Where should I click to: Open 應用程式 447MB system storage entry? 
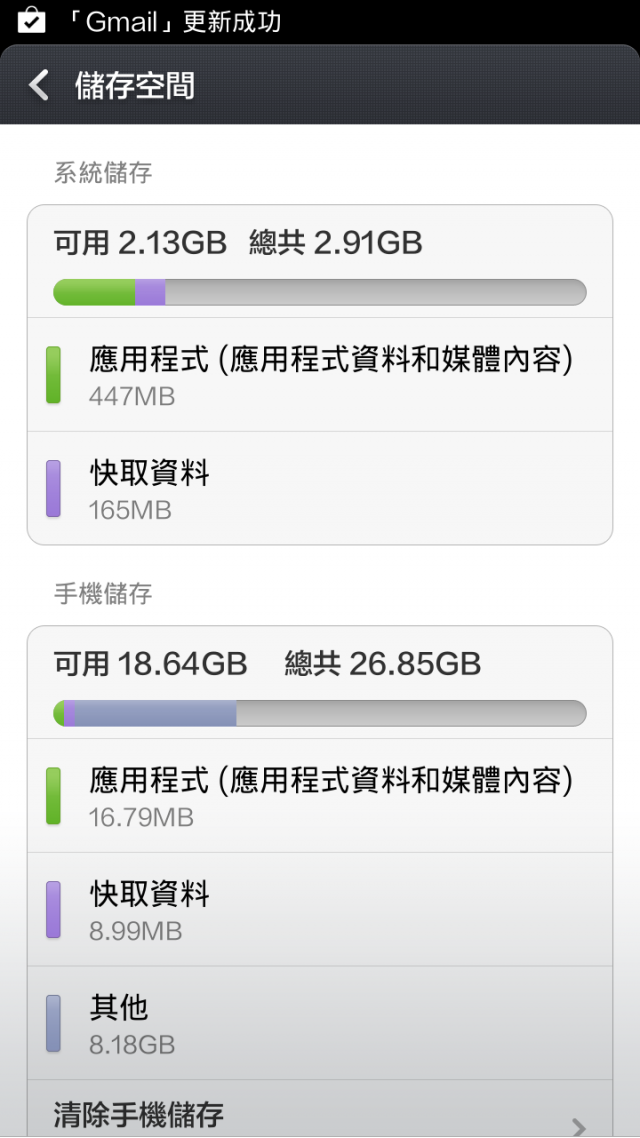tap(330, 375)
